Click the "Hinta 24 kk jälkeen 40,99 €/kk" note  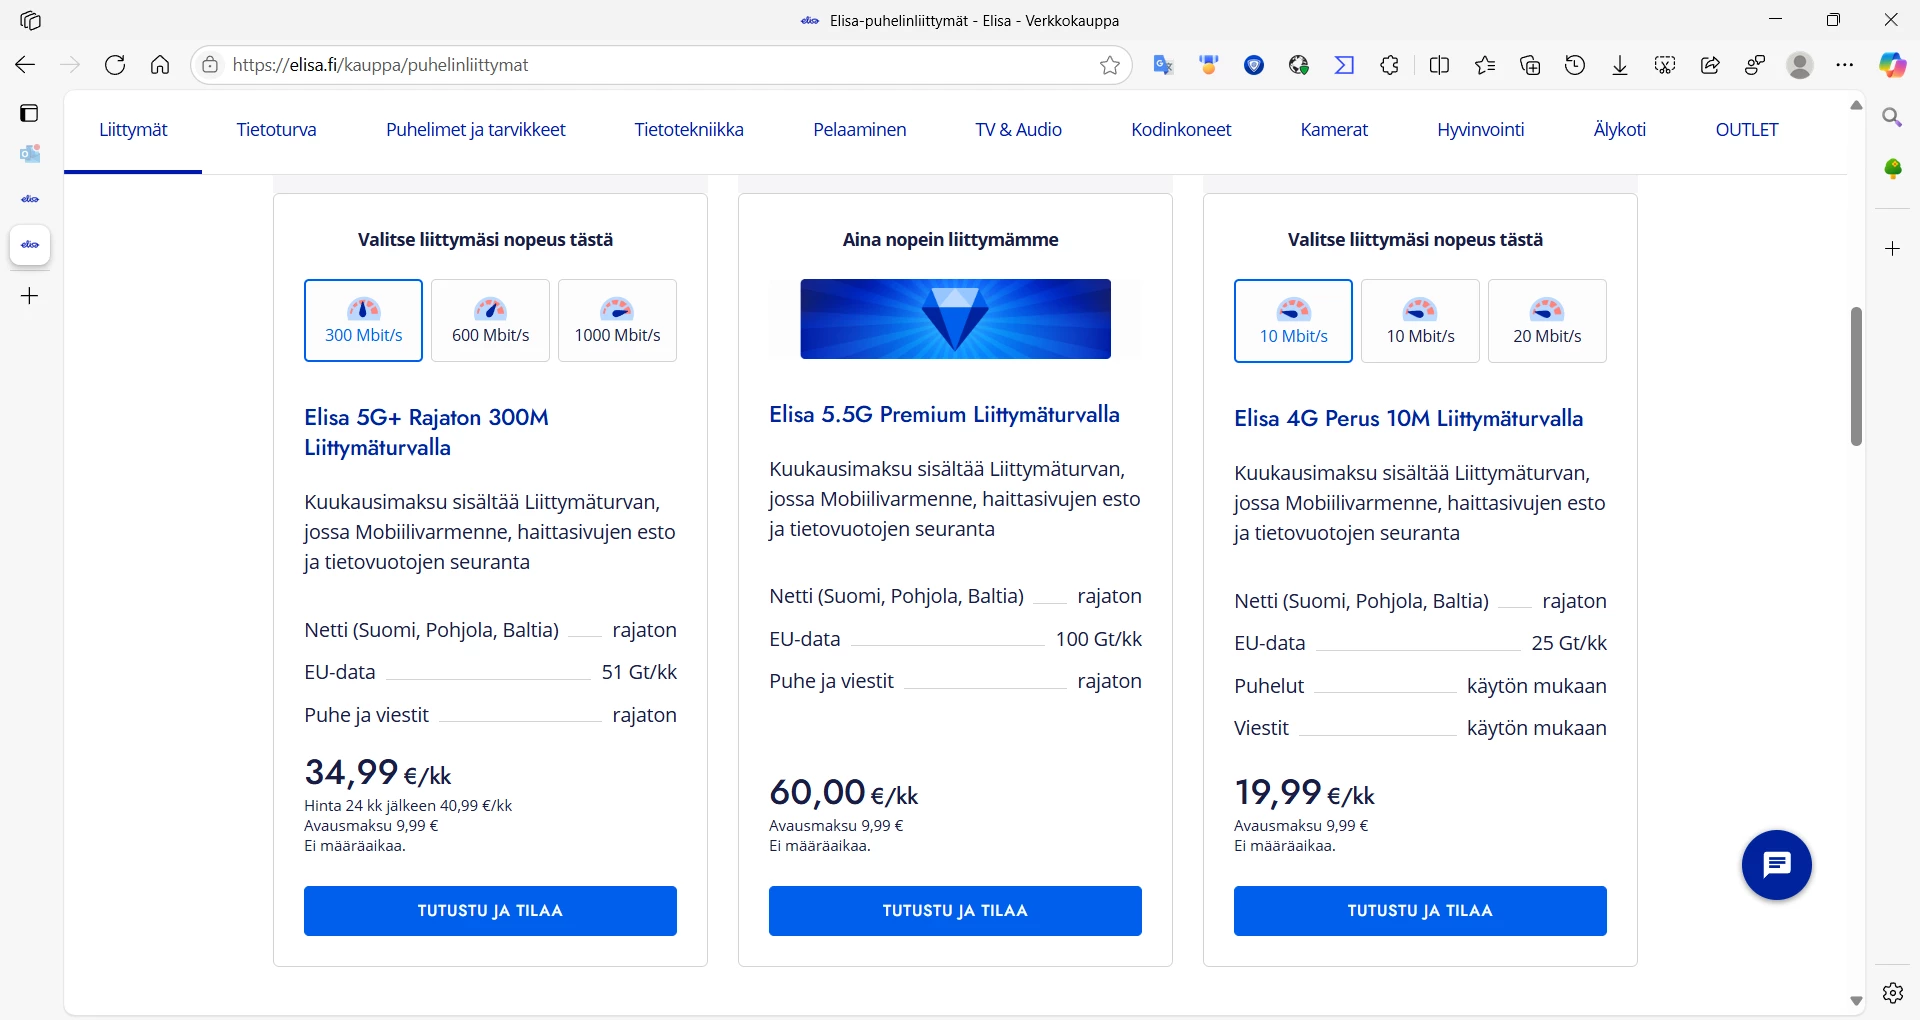coord(408,806)
